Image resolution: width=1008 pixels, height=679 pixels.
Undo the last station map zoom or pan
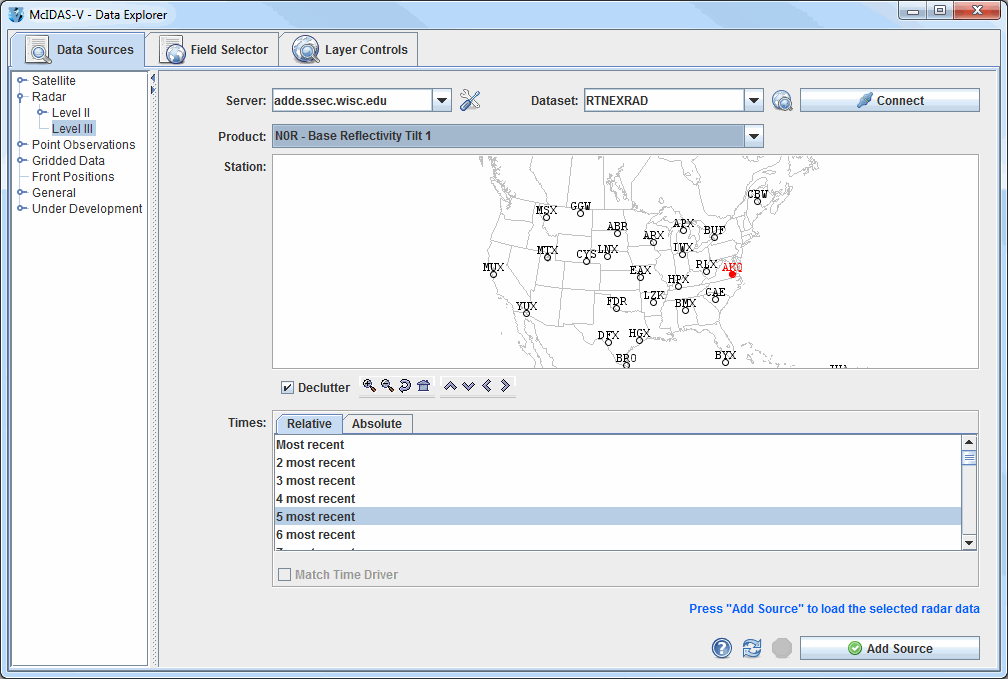(x=405, y=386)
